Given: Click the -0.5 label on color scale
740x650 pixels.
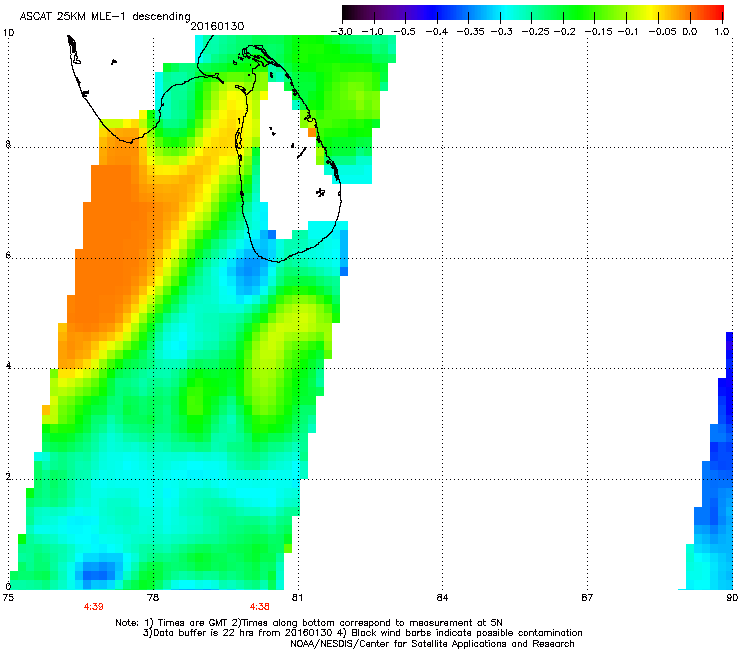Looking at the screenshot, I should 404,32.
